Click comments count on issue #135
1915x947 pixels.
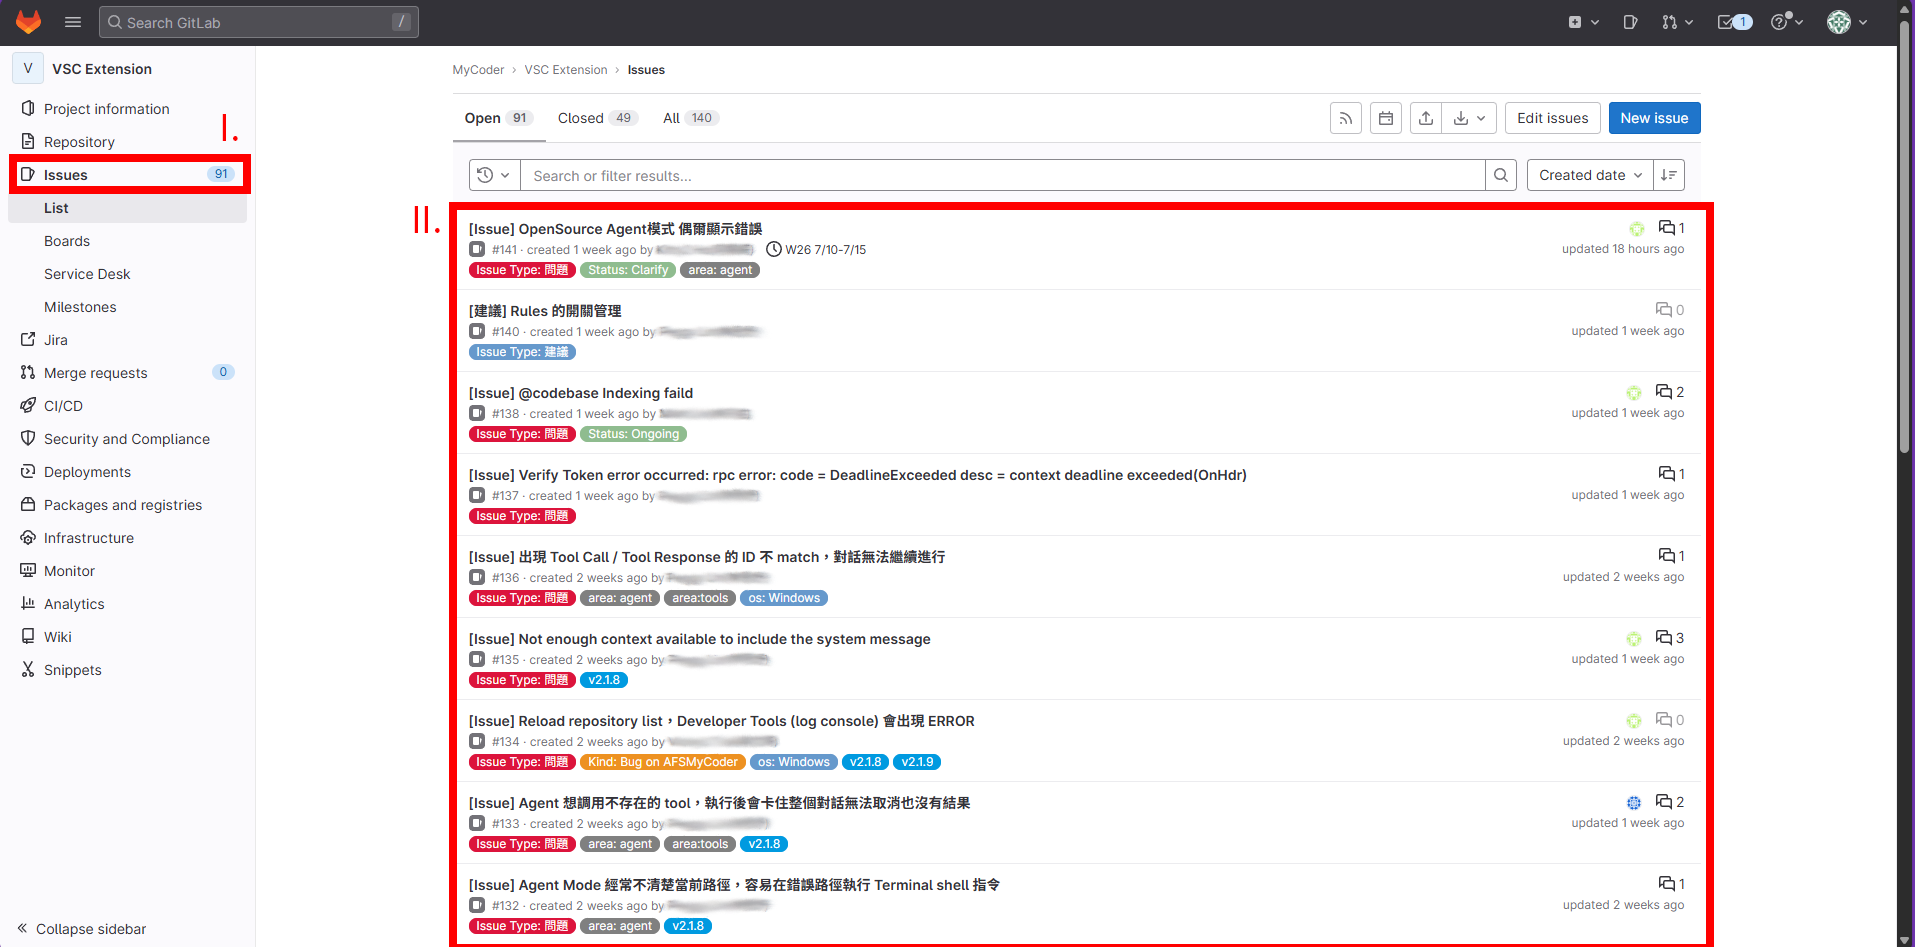(1670, 638)
